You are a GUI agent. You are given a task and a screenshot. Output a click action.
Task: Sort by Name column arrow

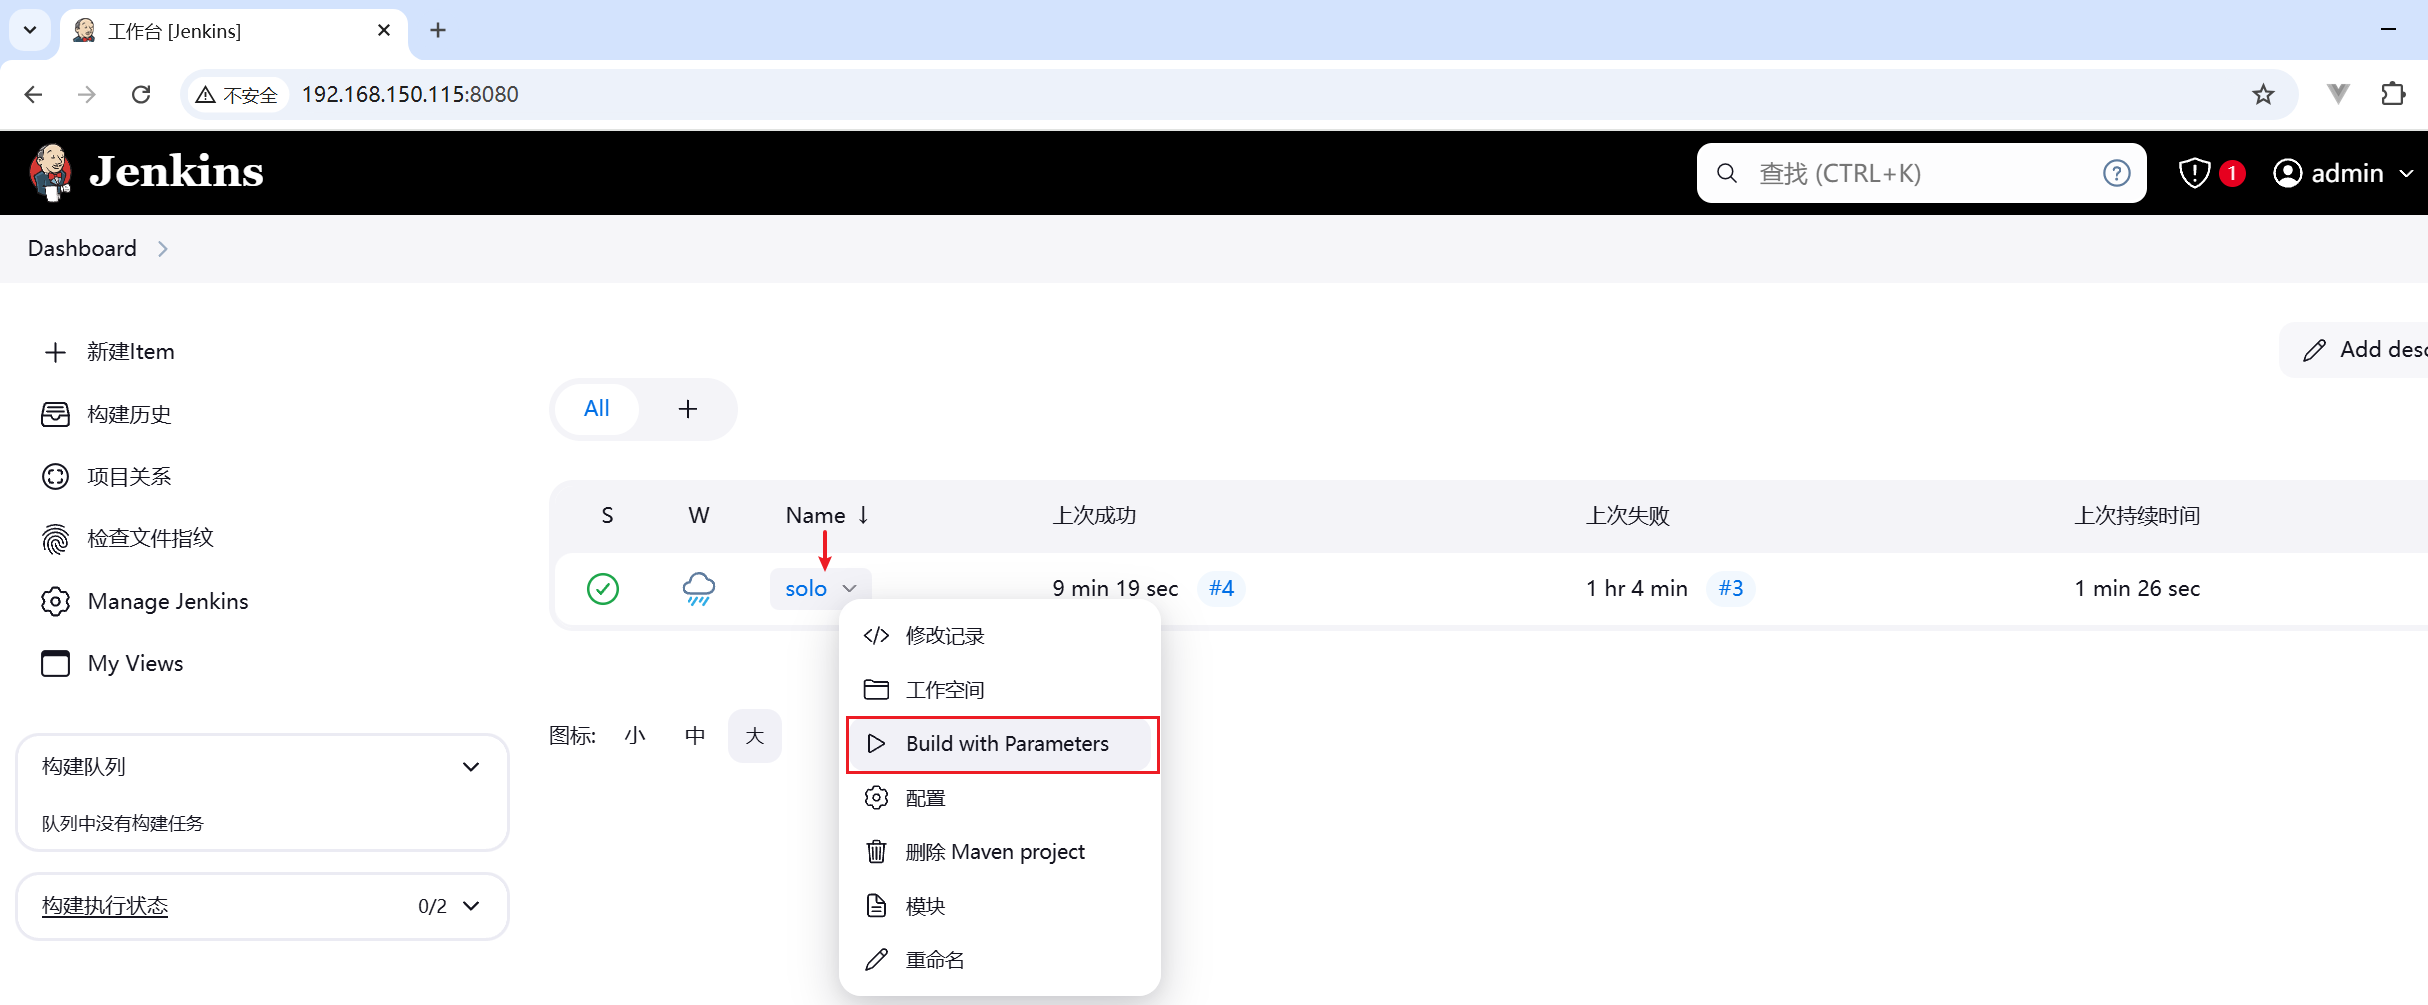pyautogui.click(x=863, y=515)
